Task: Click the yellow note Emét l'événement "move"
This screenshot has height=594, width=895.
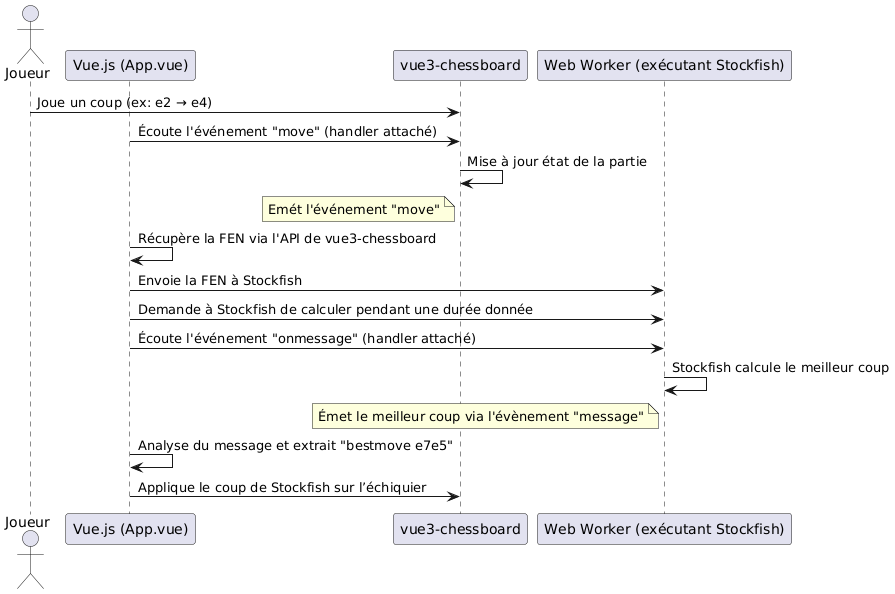Action: 358,209
